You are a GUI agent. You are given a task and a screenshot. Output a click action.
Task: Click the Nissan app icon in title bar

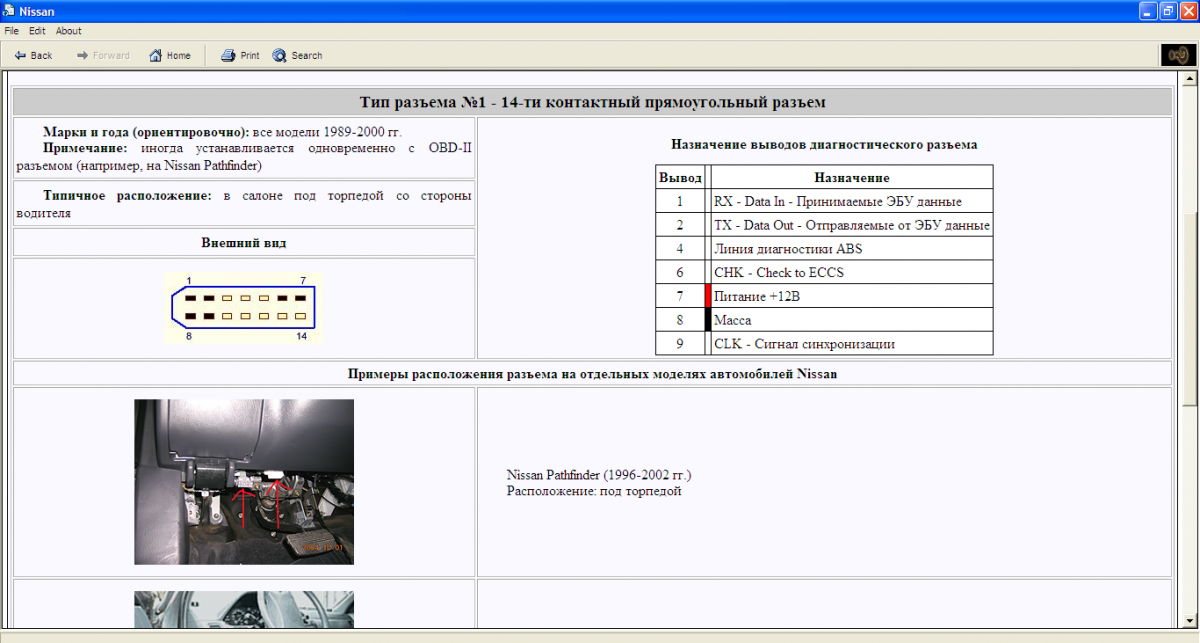[x=10, y=10]
